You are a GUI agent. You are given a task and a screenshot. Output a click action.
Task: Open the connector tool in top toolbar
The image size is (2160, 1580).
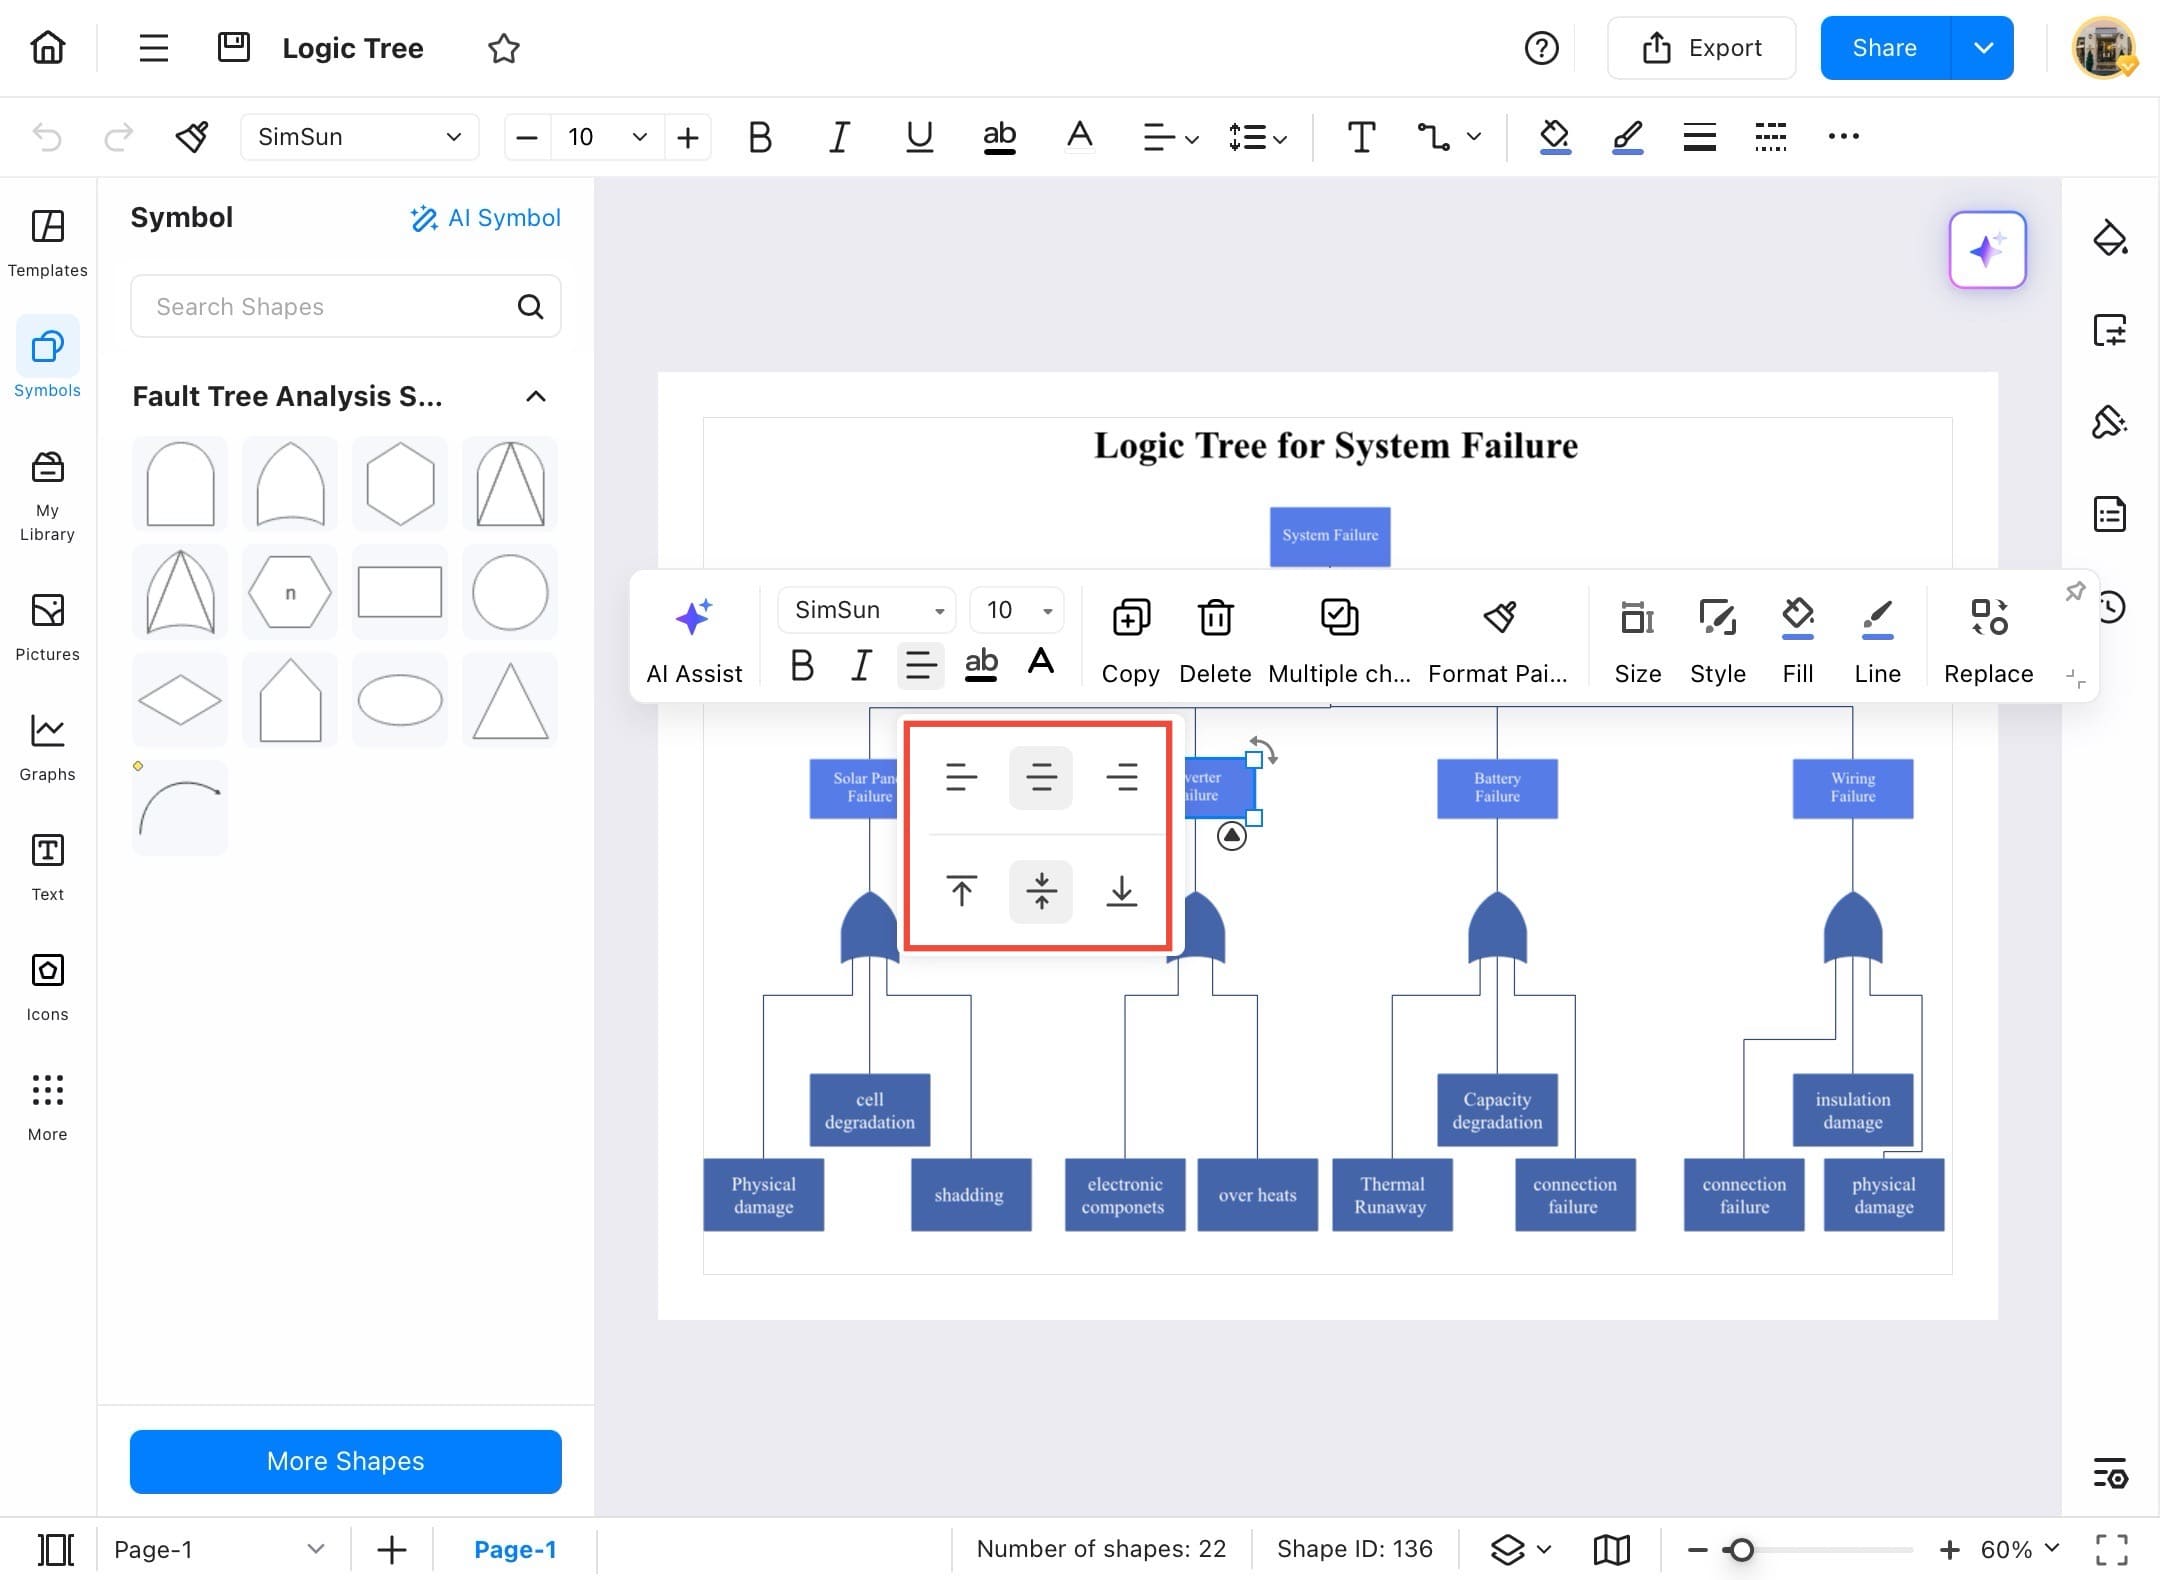(x=1433, y=136)
